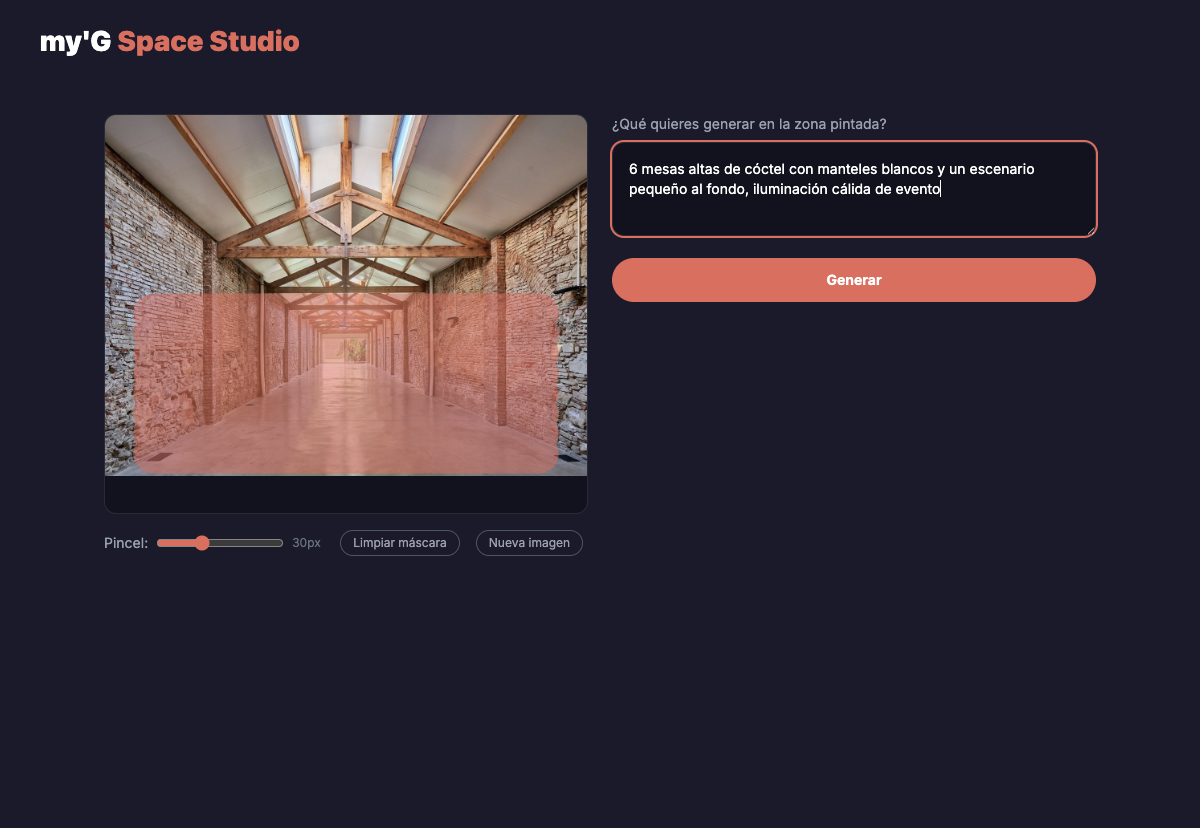Click the slider track to change brush size
Viewport: 1200px width, 828px height.
click(x=250, y=542)
